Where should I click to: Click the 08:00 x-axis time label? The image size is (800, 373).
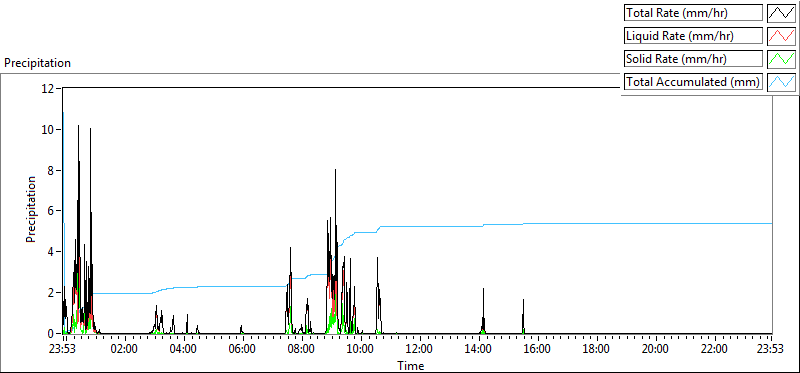pos(302,350)
